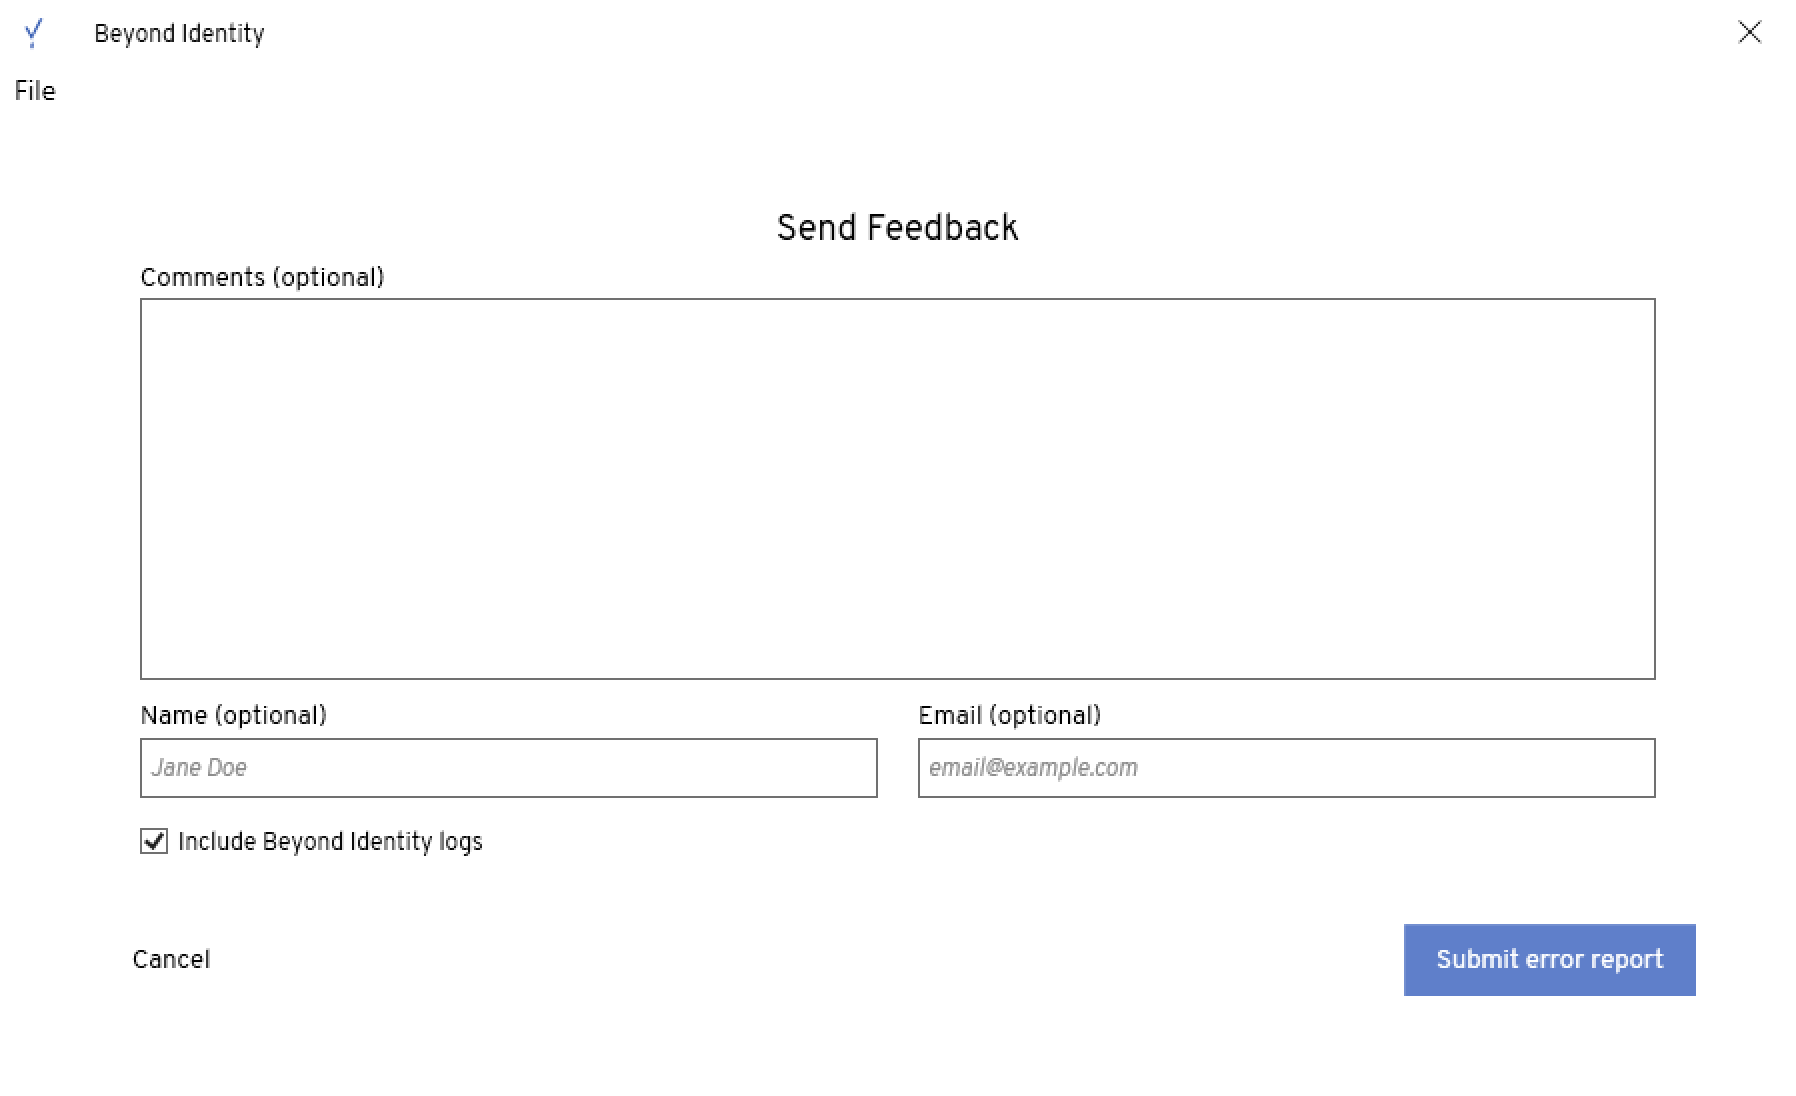Click inside the Comments text area

[x=897, y=490]
